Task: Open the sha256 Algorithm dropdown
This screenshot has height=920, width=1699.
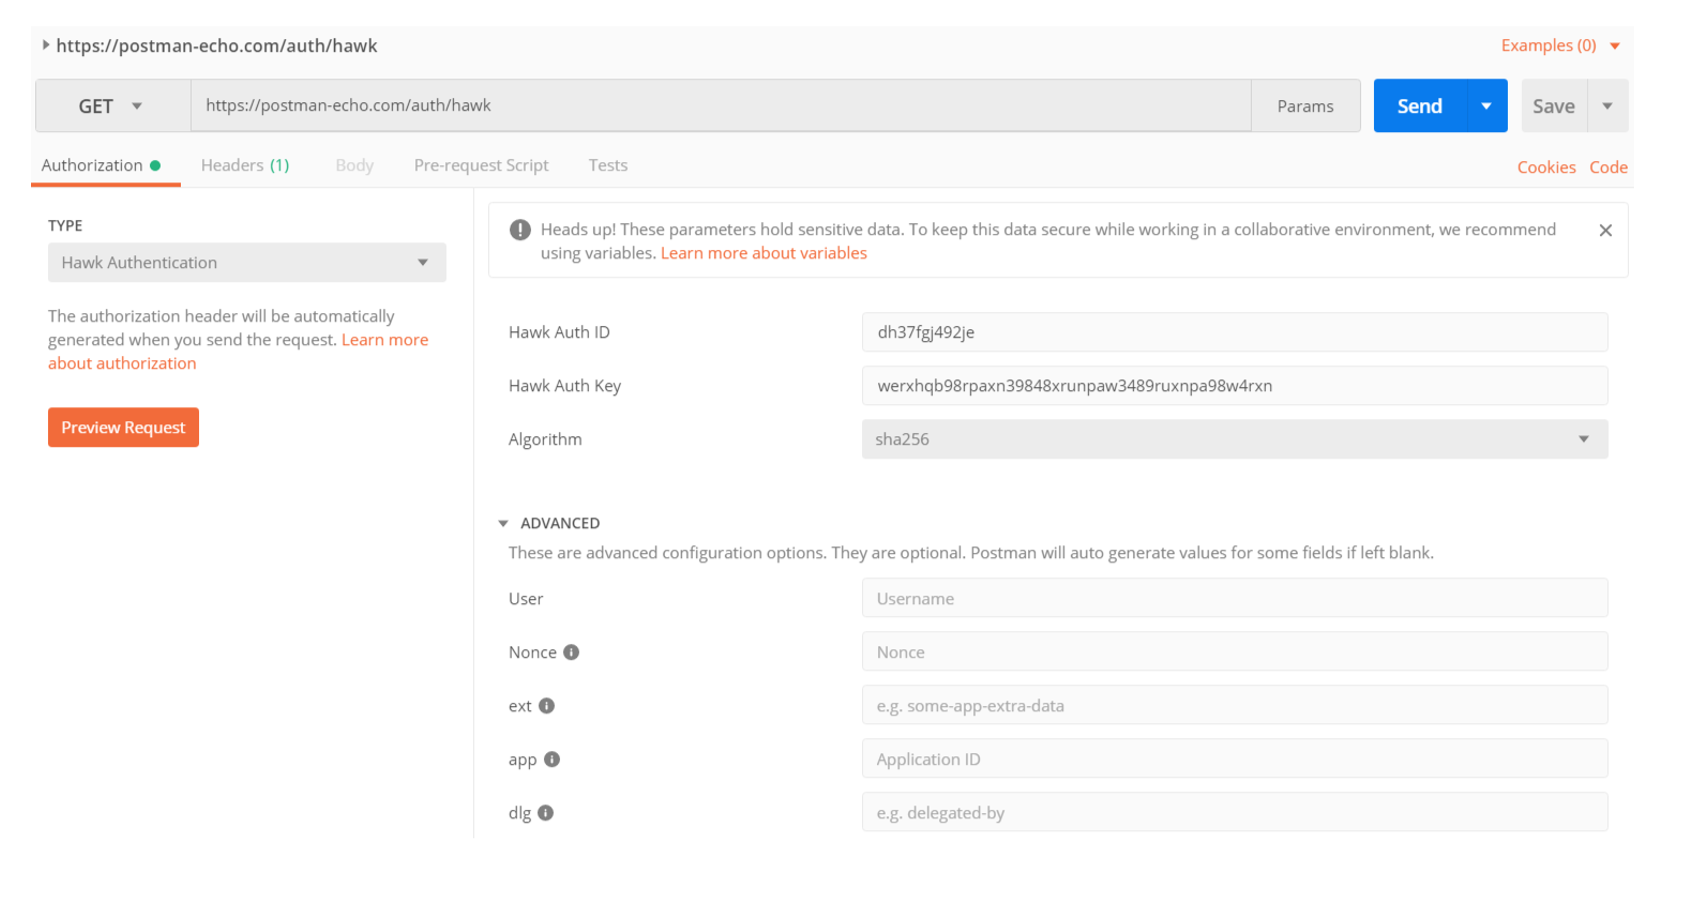Action: tap(1233, 439)
